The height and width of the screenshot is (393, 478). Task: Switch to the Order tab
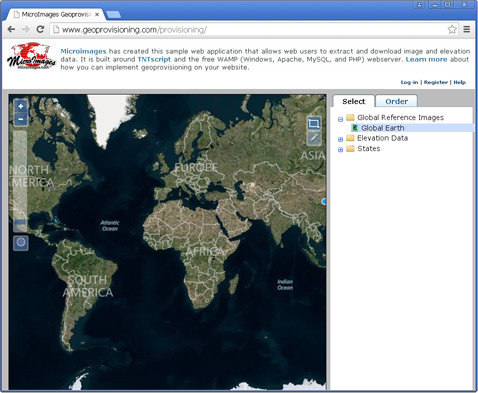pos(396,101)
